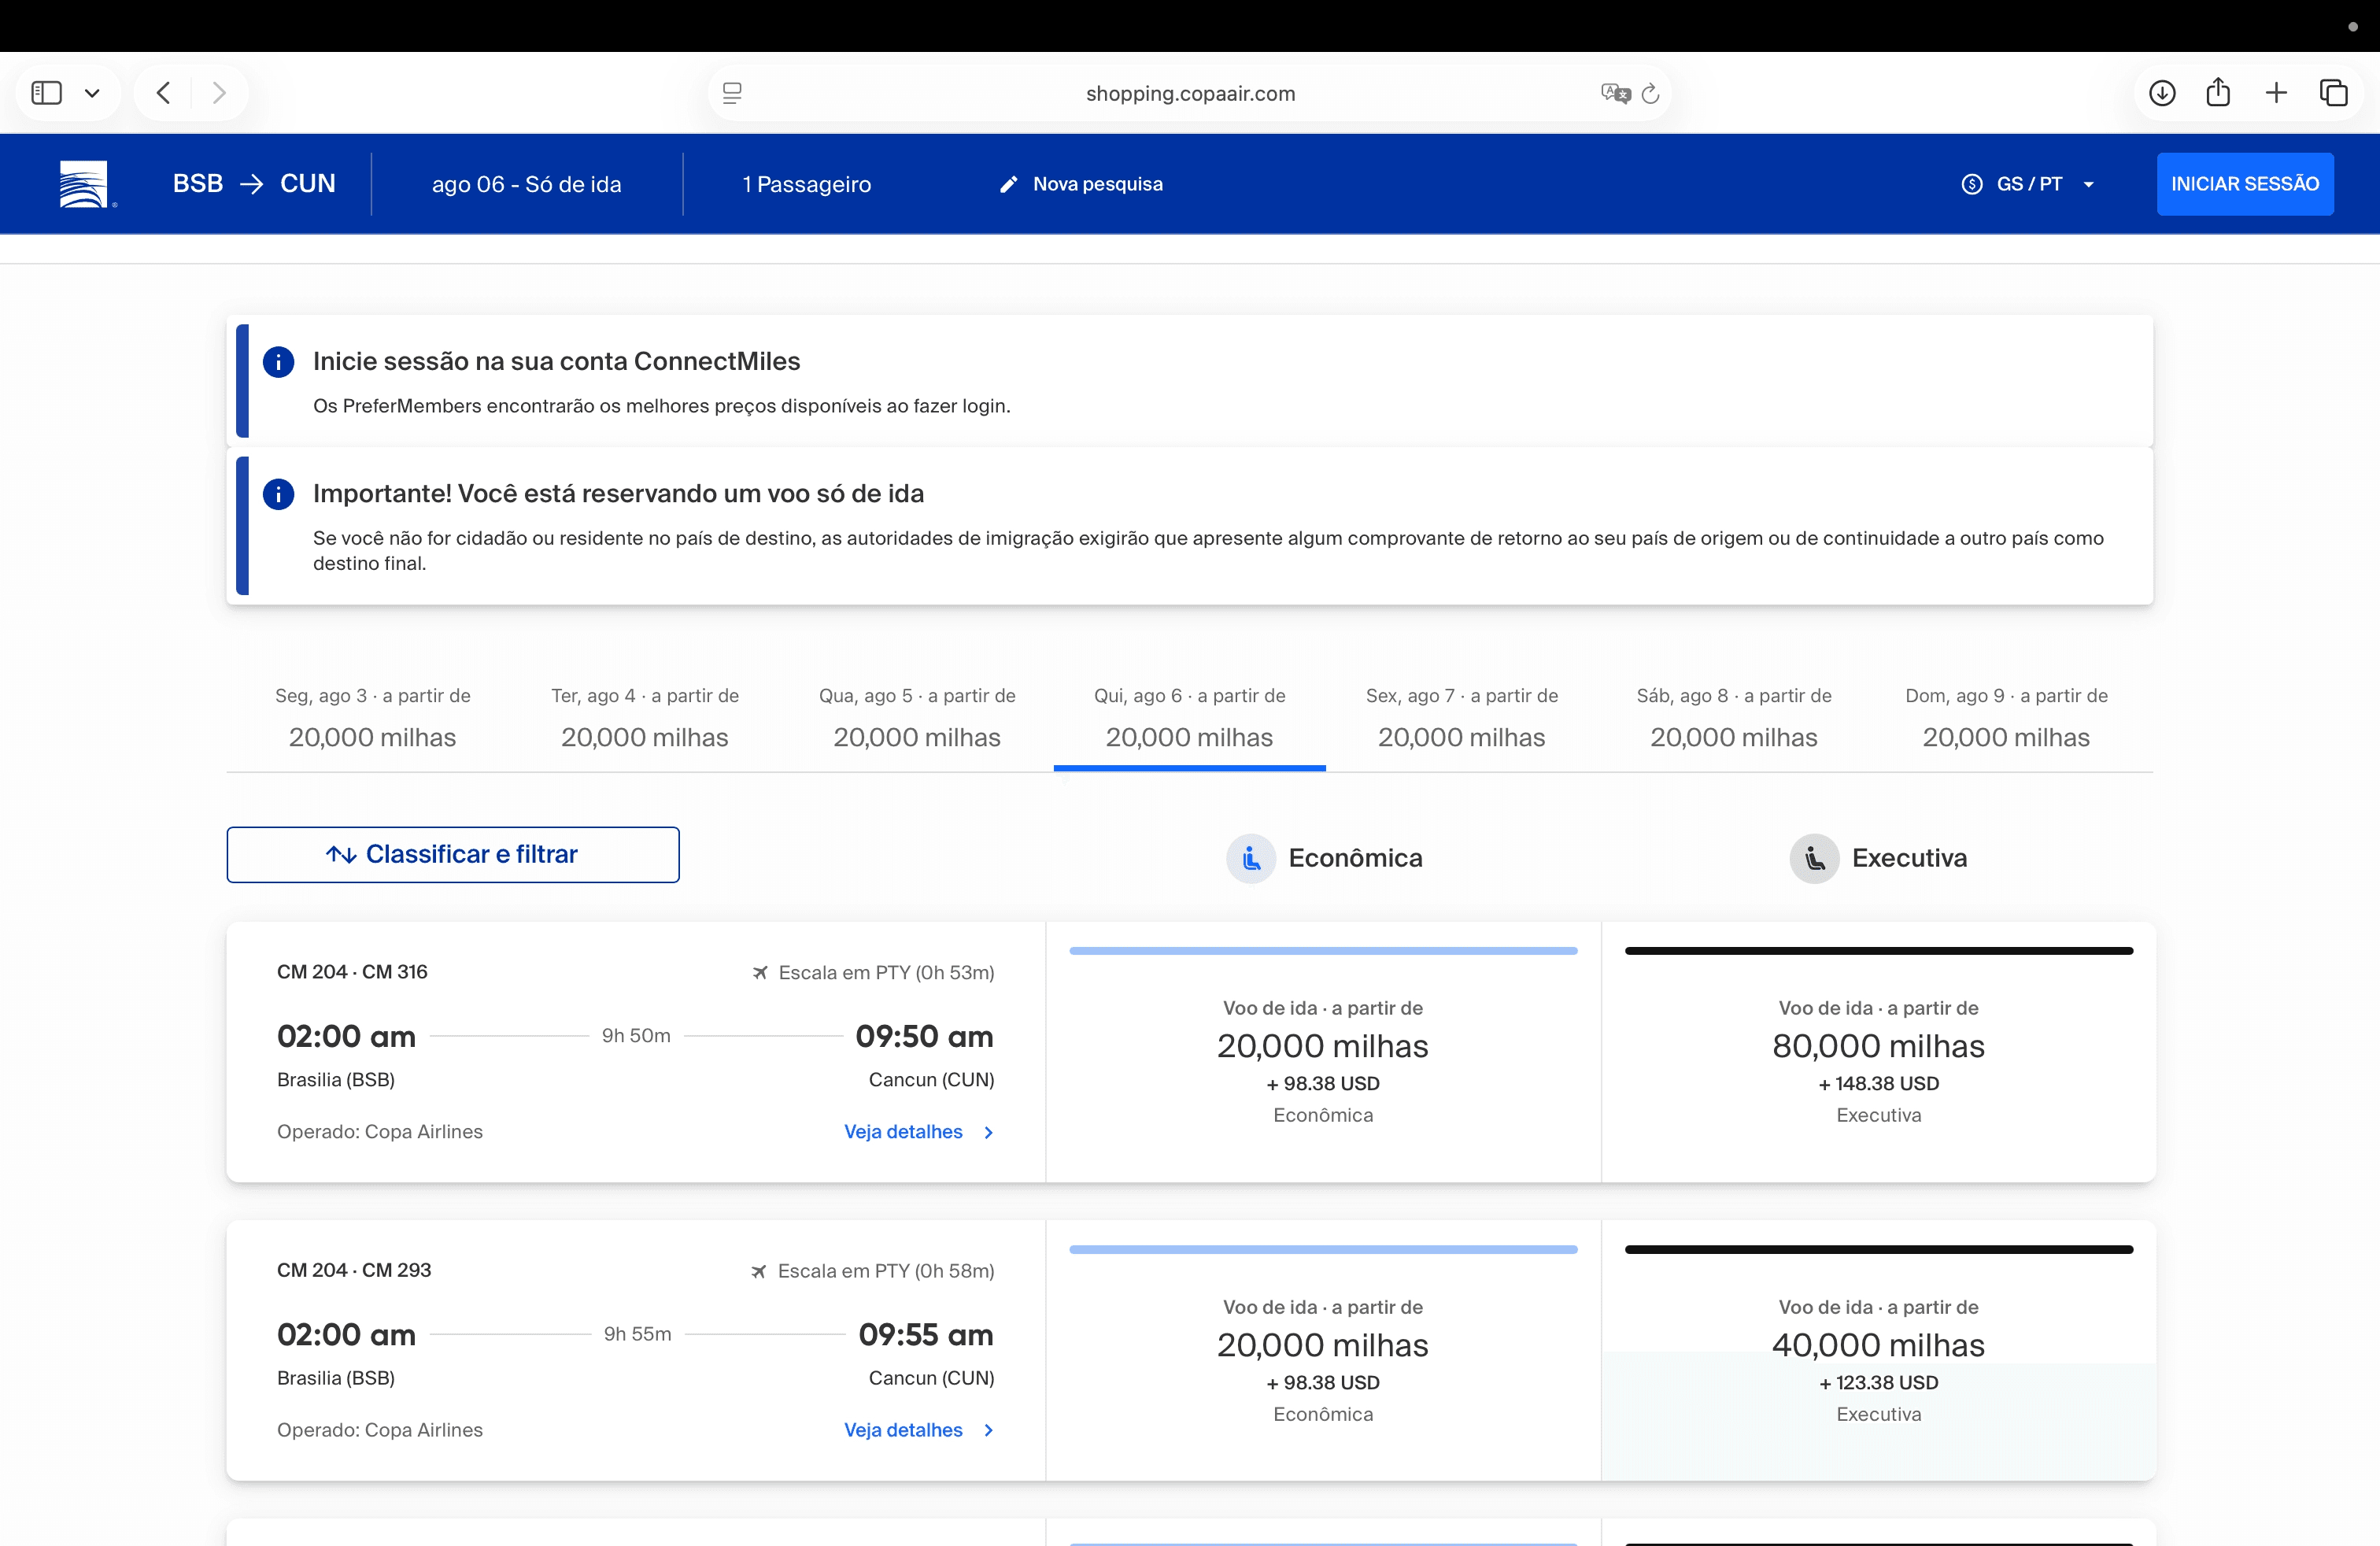
Task: Click the '1 Passageiro' selector
Action: 807,184
